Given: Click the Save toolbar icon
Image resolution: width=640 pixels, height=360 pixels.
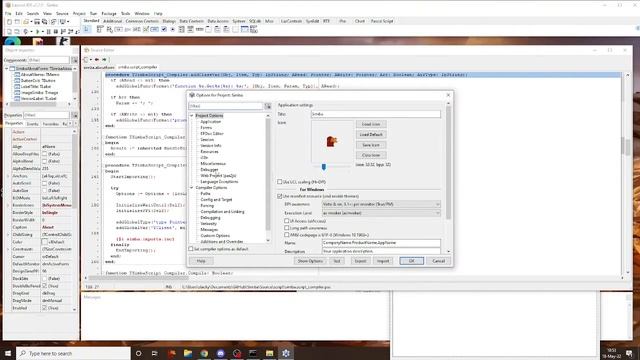Looking at the screenshot, I should [x=37, y=22].
